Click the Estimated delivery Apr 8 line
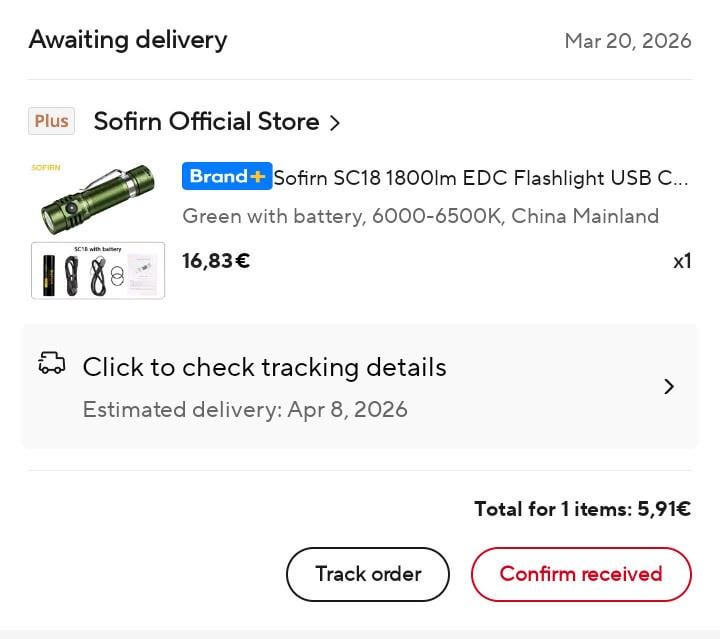The image size is (720, 639). [x=245, y=409]
